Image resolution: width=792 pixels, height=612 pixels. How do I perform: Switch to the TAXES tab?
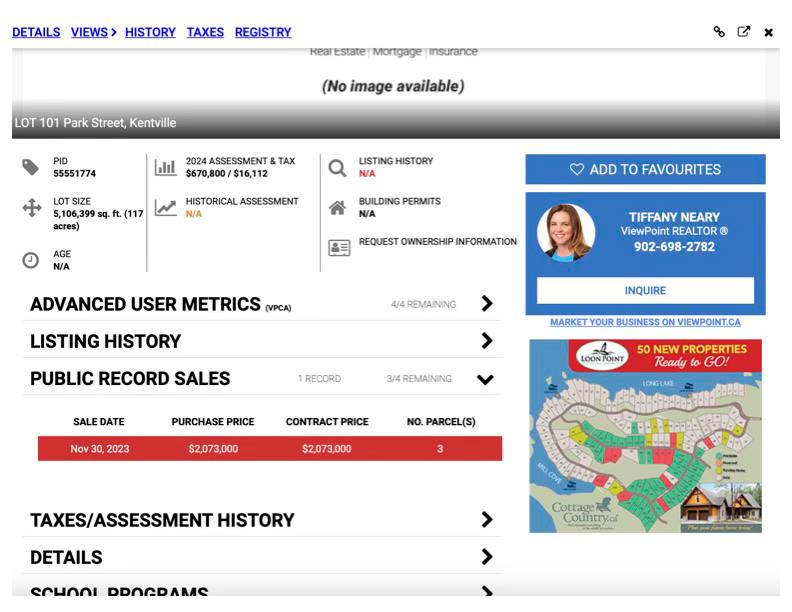click(205, 32)
